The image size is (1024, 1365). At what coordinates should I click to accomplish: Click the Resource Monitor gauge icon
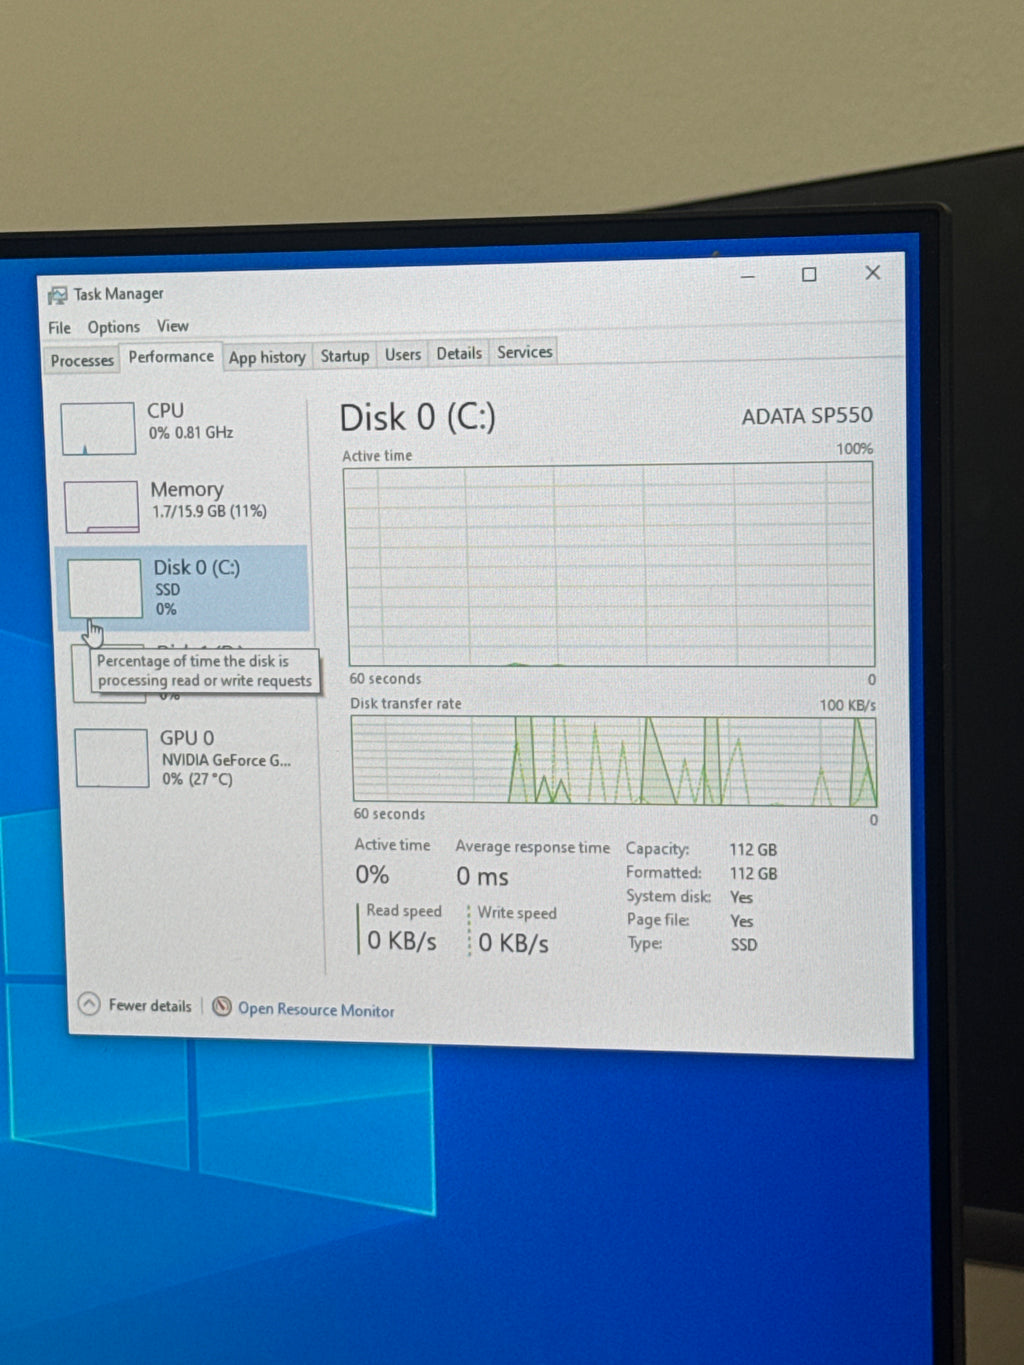click(x=222, y=1006)
